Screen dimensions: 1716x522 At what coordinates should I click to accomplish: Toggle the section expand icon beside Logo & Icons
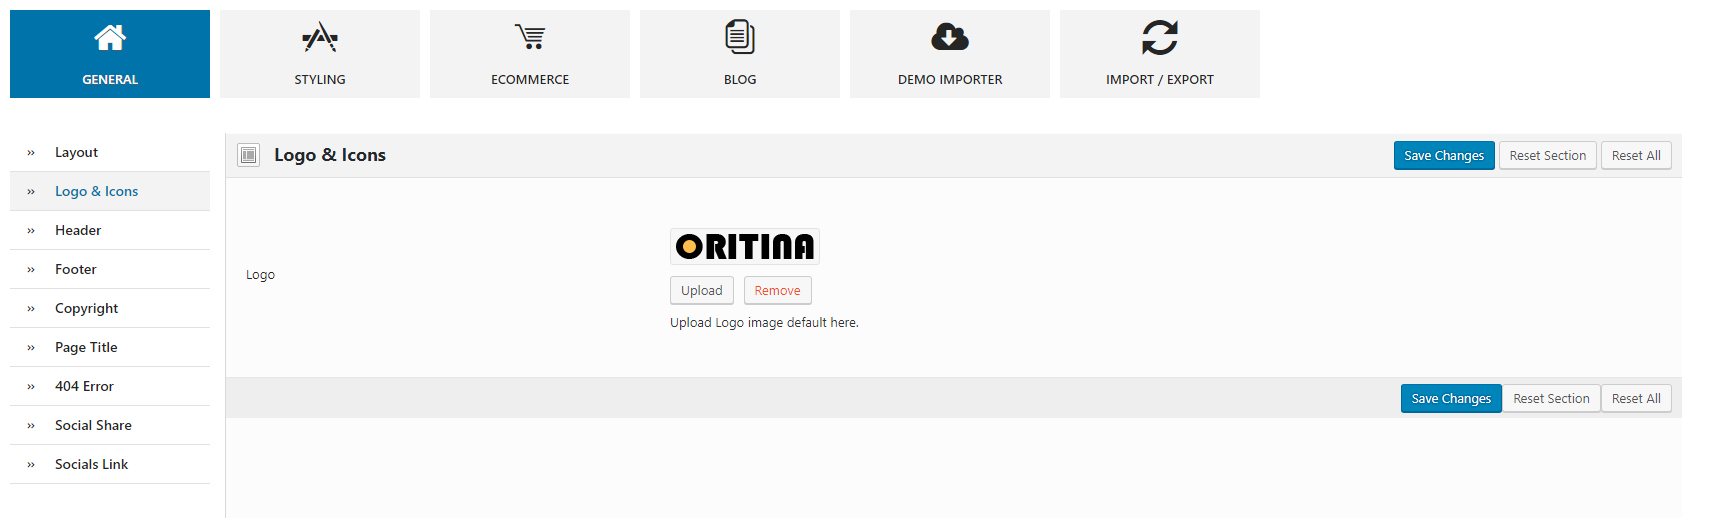click(249, 155)
